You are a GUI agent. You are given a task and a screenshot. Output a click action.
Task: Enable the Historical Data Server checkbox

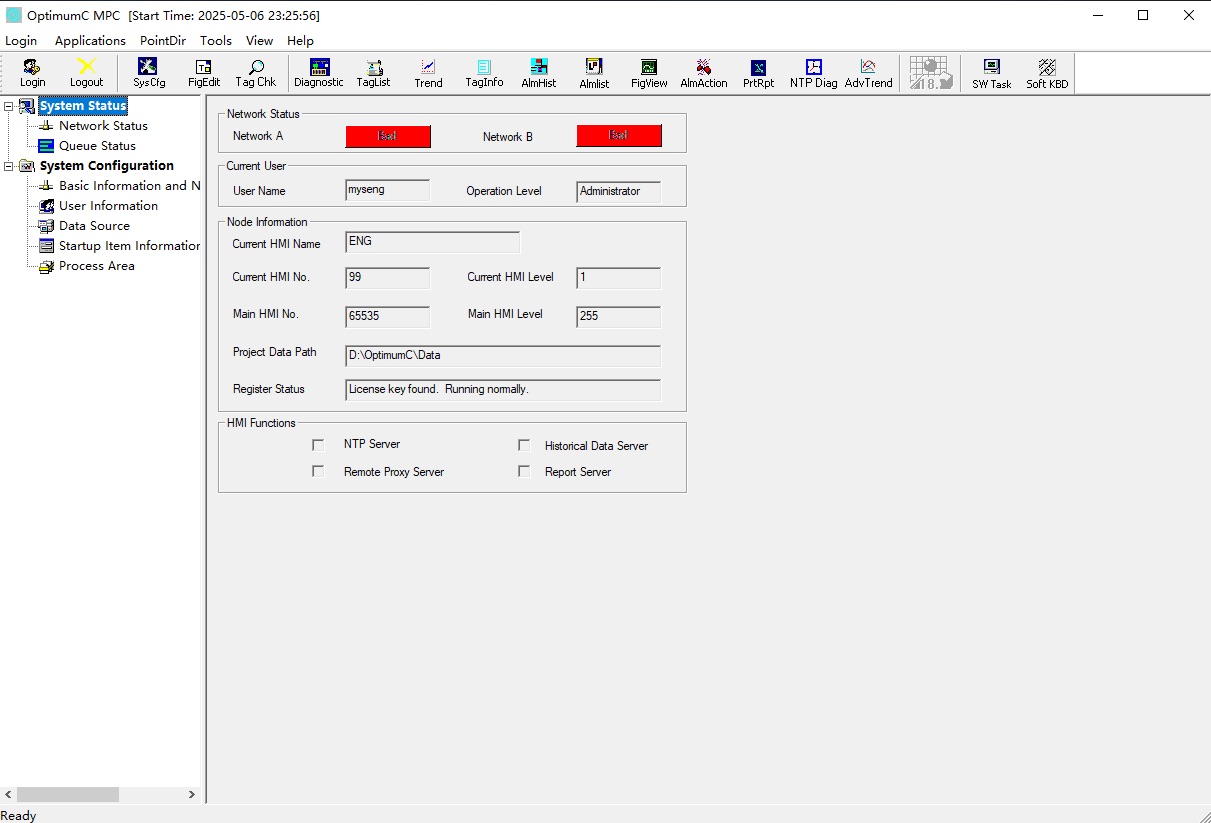523,445
